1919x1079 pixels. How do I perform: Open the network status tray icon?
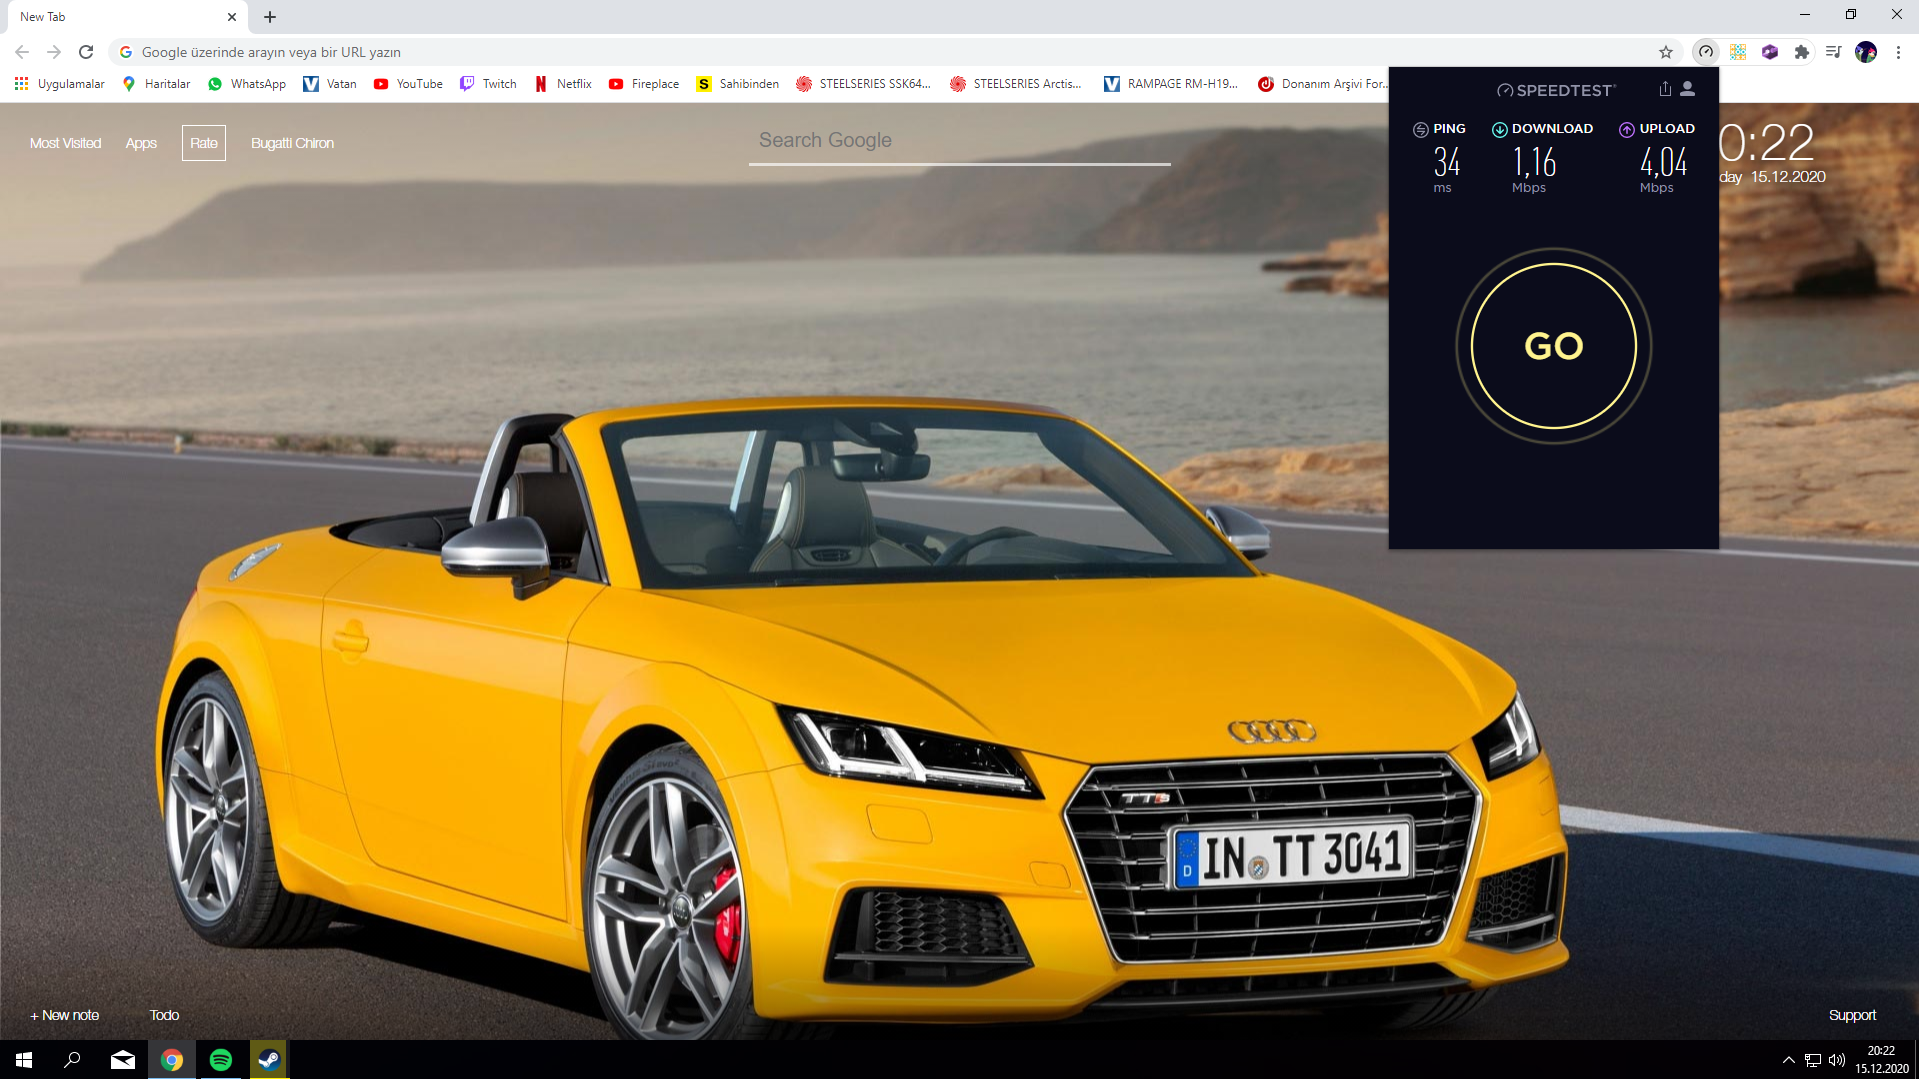(1812, 1060)
